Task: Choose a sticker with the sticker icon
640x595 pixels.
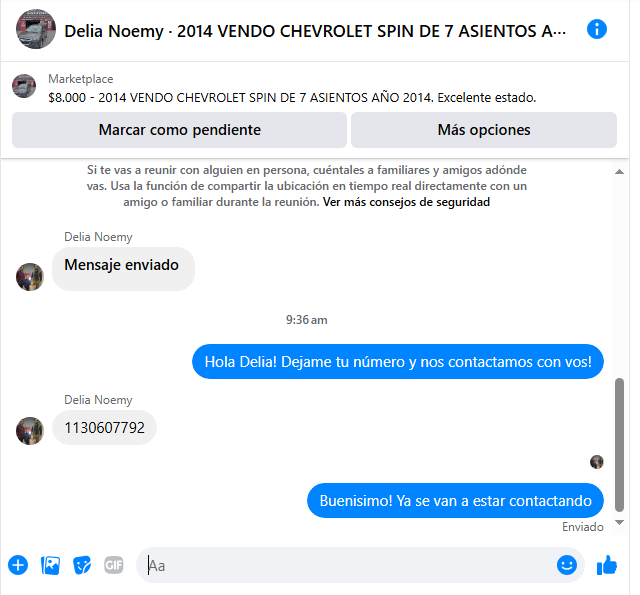Action: coord(82,565)
